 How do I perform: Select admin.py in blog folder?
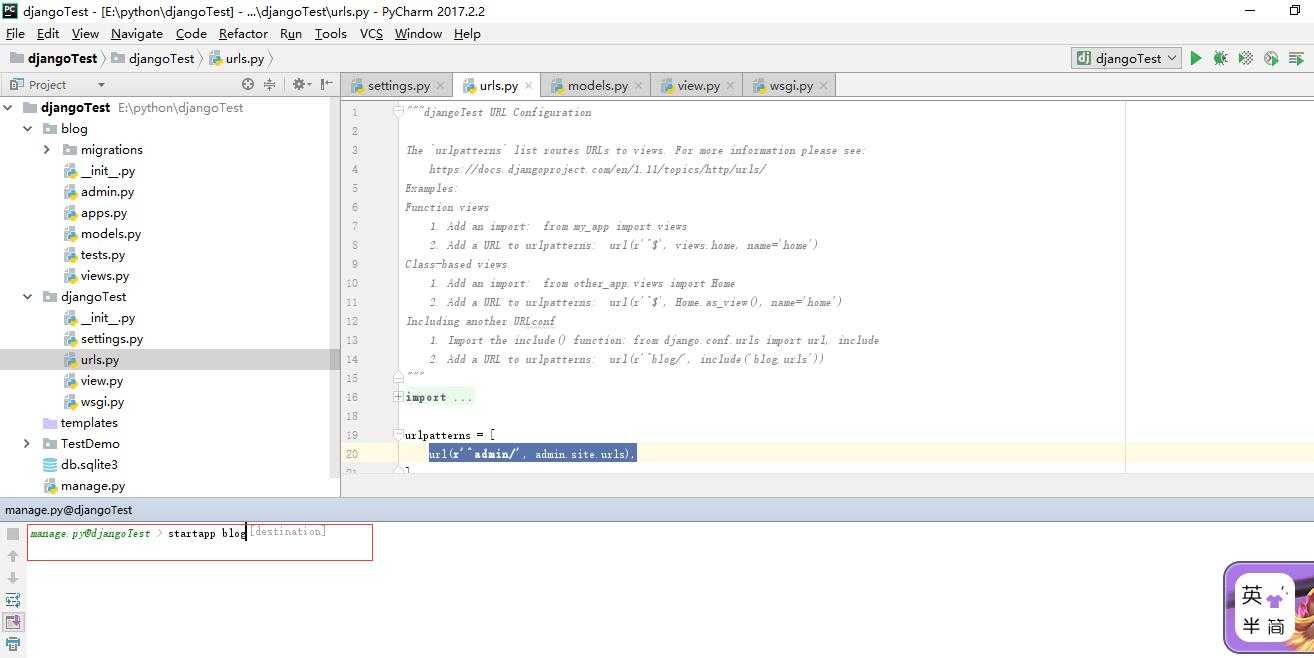click(107, 191)
